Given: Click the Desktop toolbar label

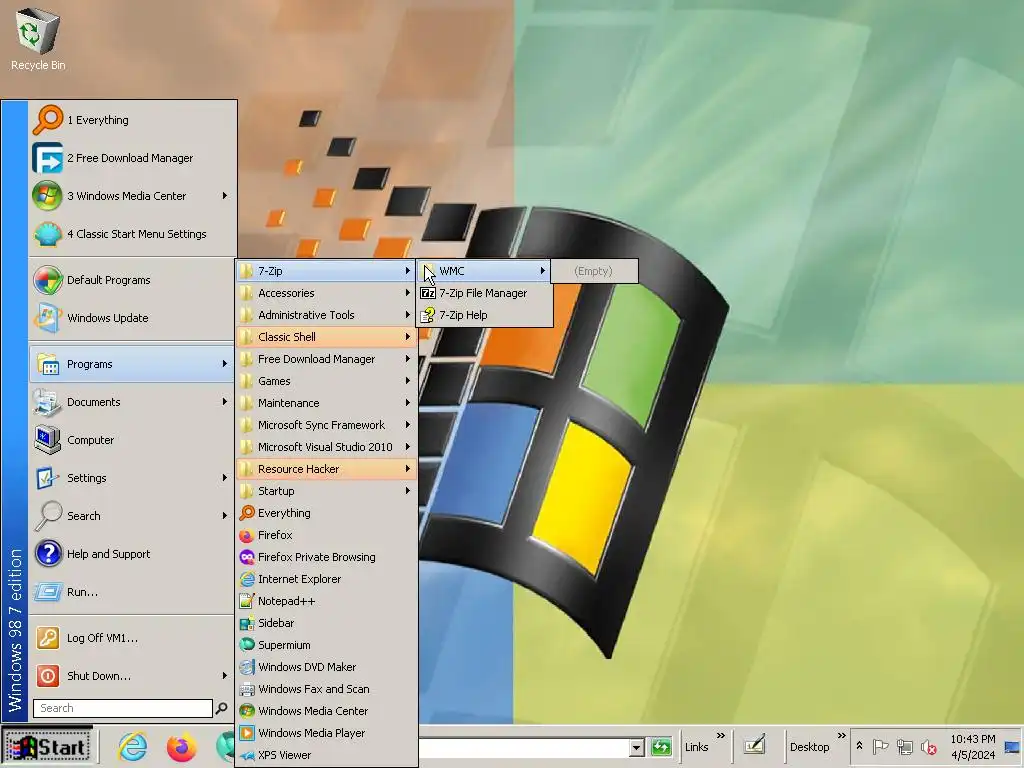Looking at the screenshot, I should (x=809, y=747).
